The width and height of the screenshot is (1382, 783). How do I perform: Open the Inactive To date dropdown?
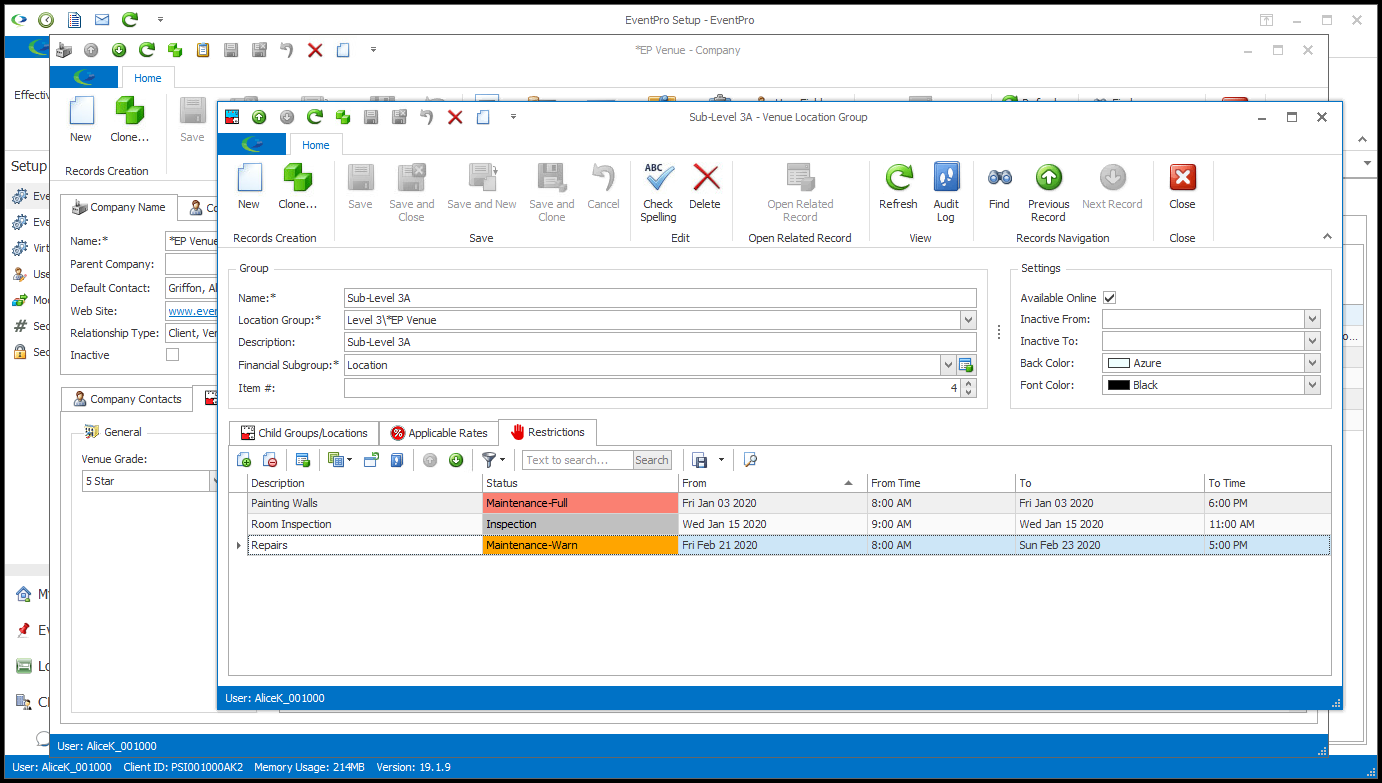(x=1312, y=341)
